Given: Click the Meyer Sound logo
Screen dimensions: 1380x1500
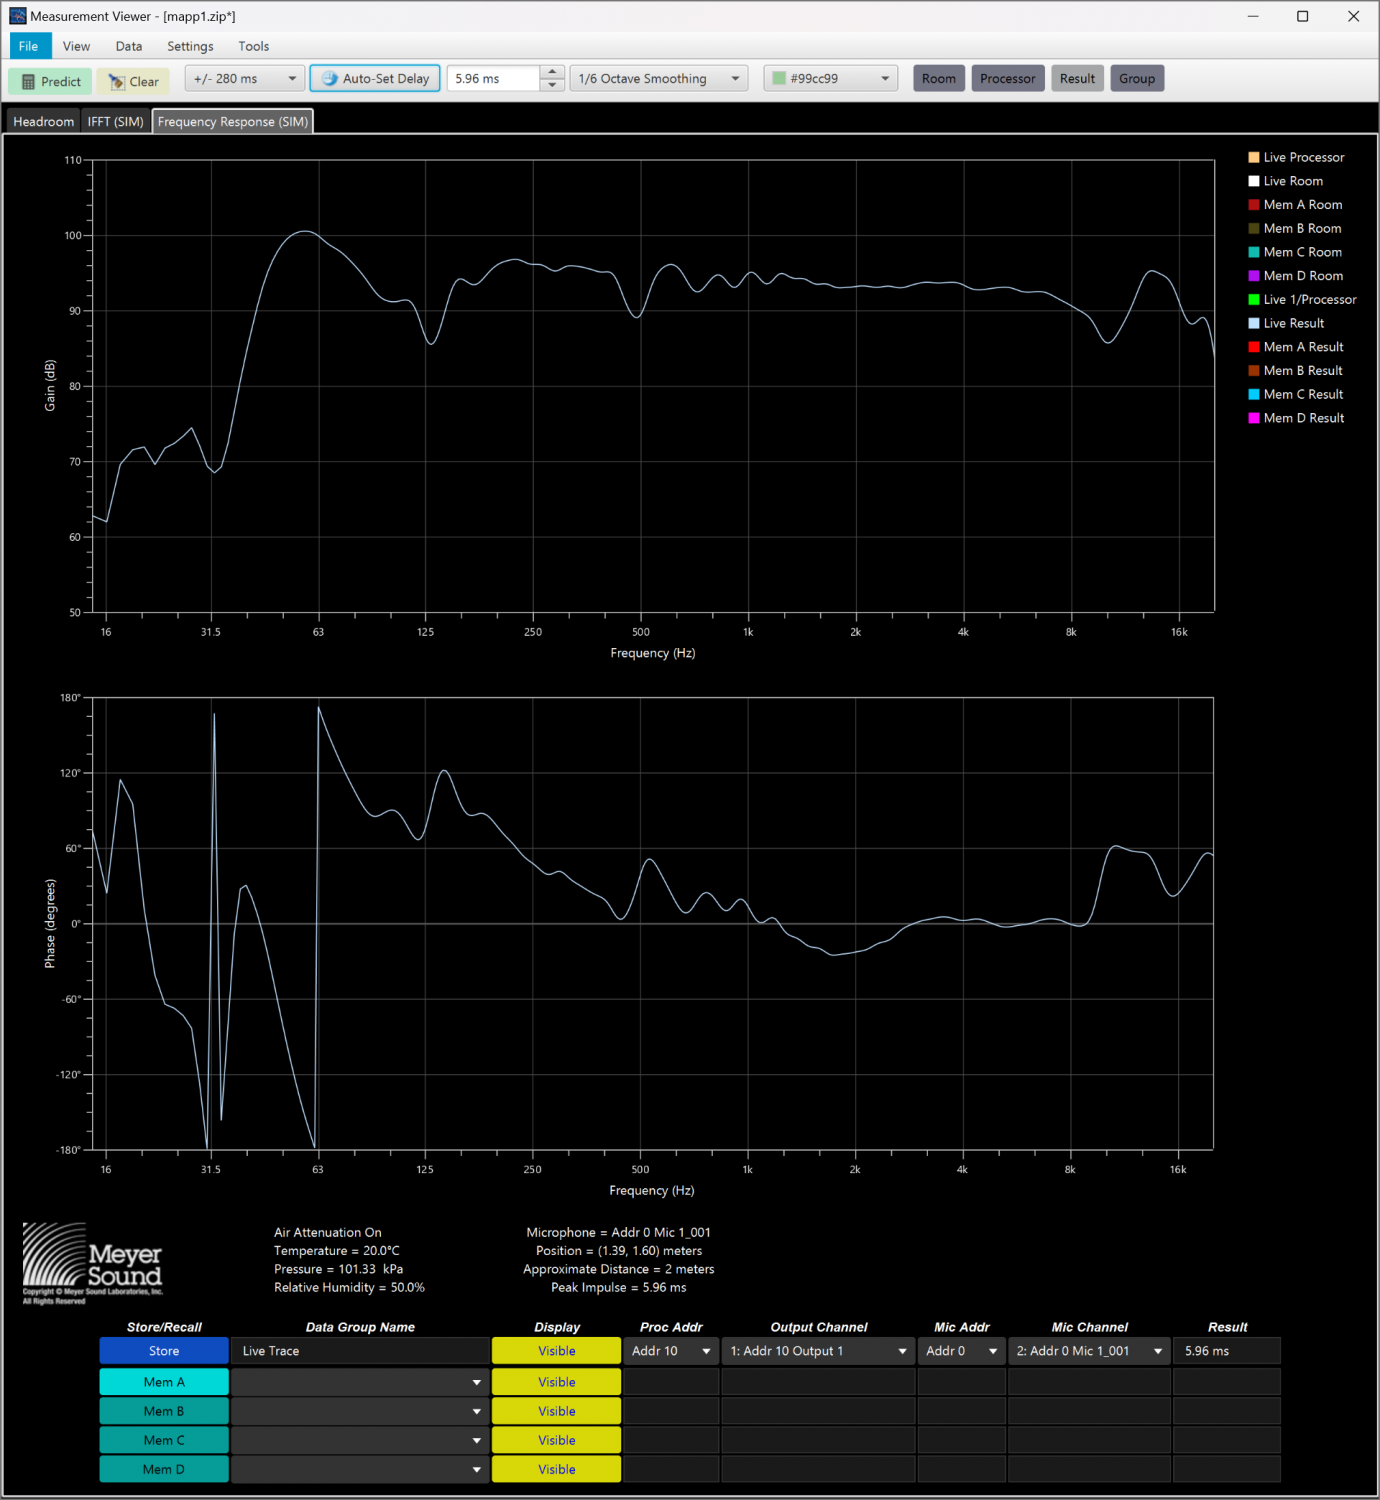Looking at the screenshot, I should (92, 1263).
